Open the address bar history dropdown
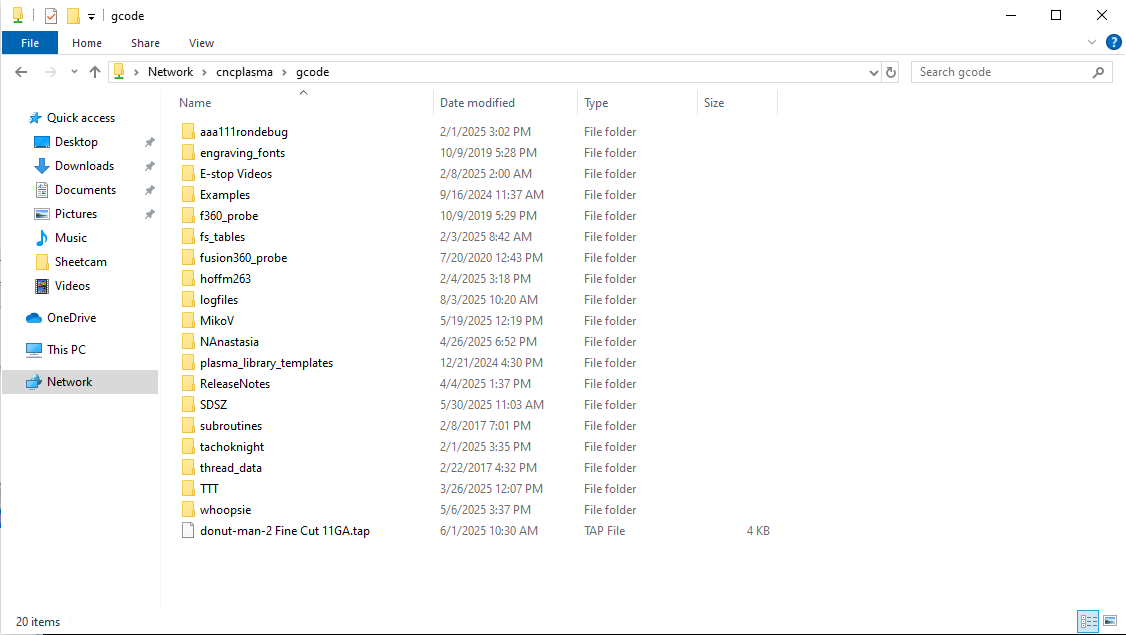Screen dimensions: 1126x635 pos(873,72)
